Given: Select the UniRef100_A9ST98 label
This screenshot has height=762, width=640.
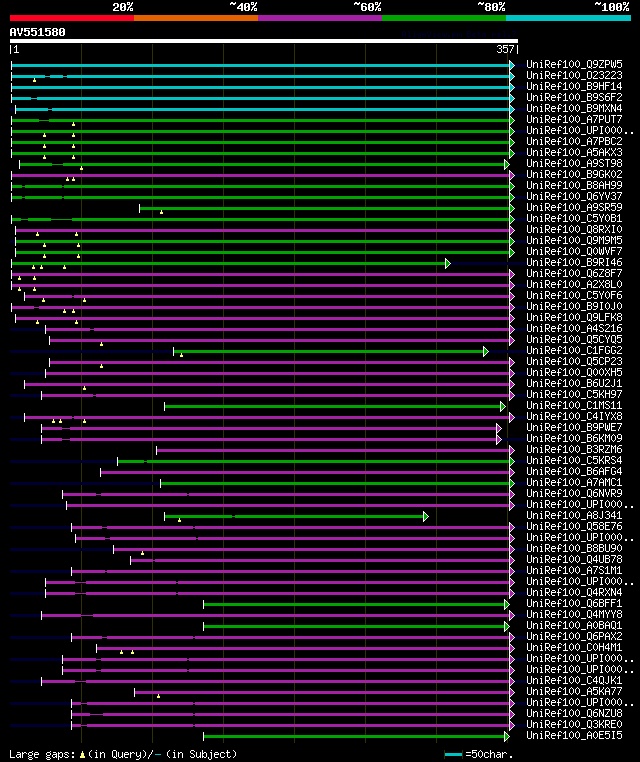Looking at the screenshot, I should [574, 163].
